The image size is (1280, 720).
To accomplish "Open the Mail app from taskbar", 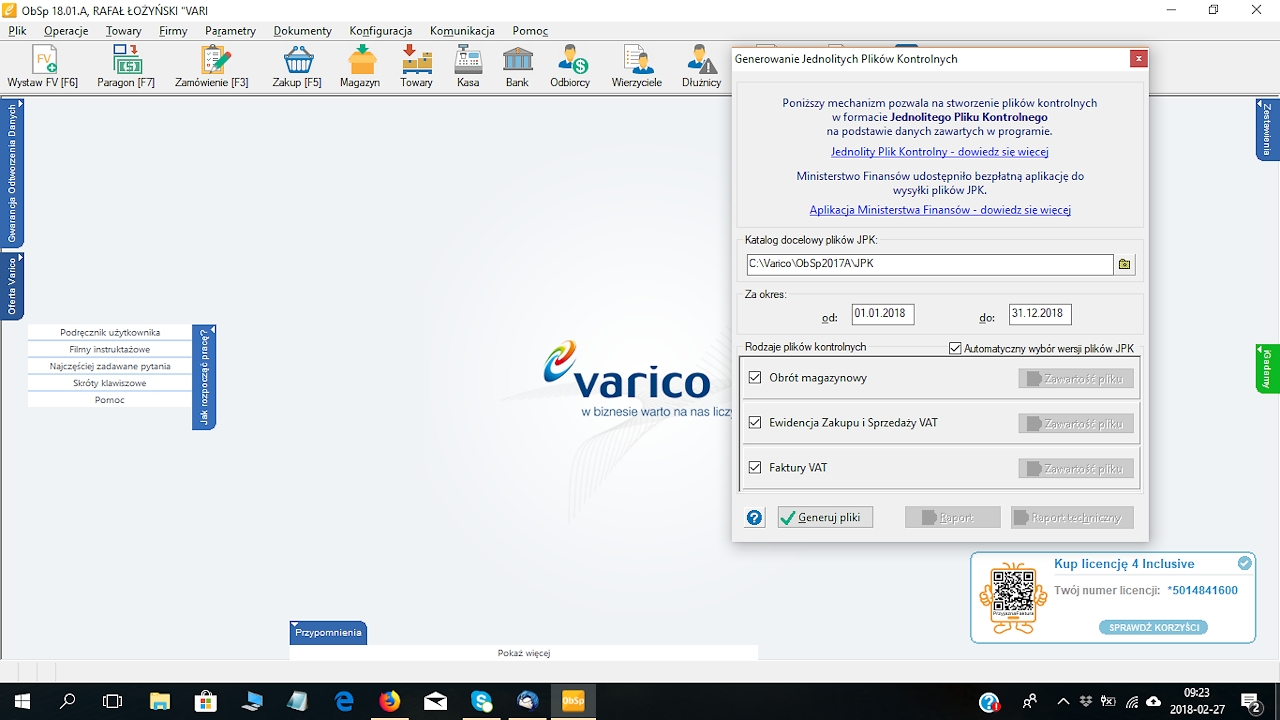I will [x=436, y=701].
